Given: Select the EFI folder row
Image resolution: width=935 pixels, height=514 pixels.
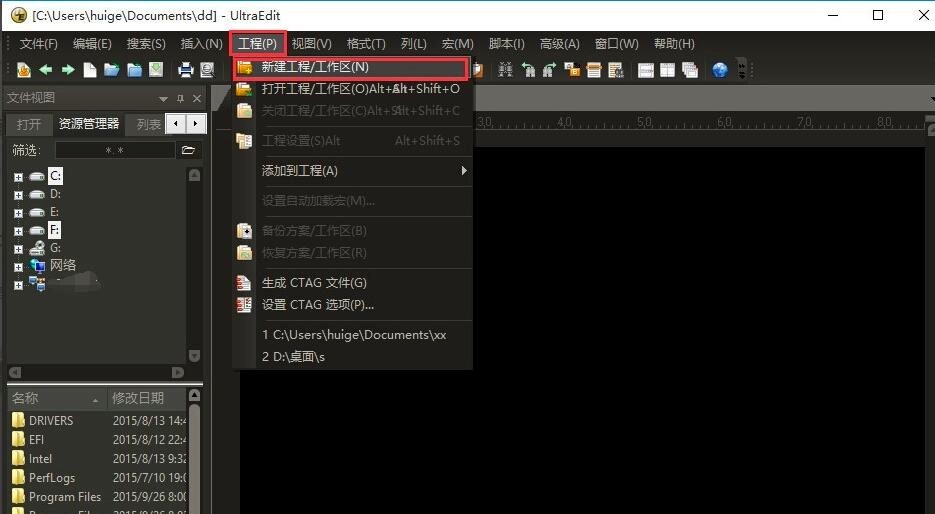Looking at the screenshot, I should (98, 439).
